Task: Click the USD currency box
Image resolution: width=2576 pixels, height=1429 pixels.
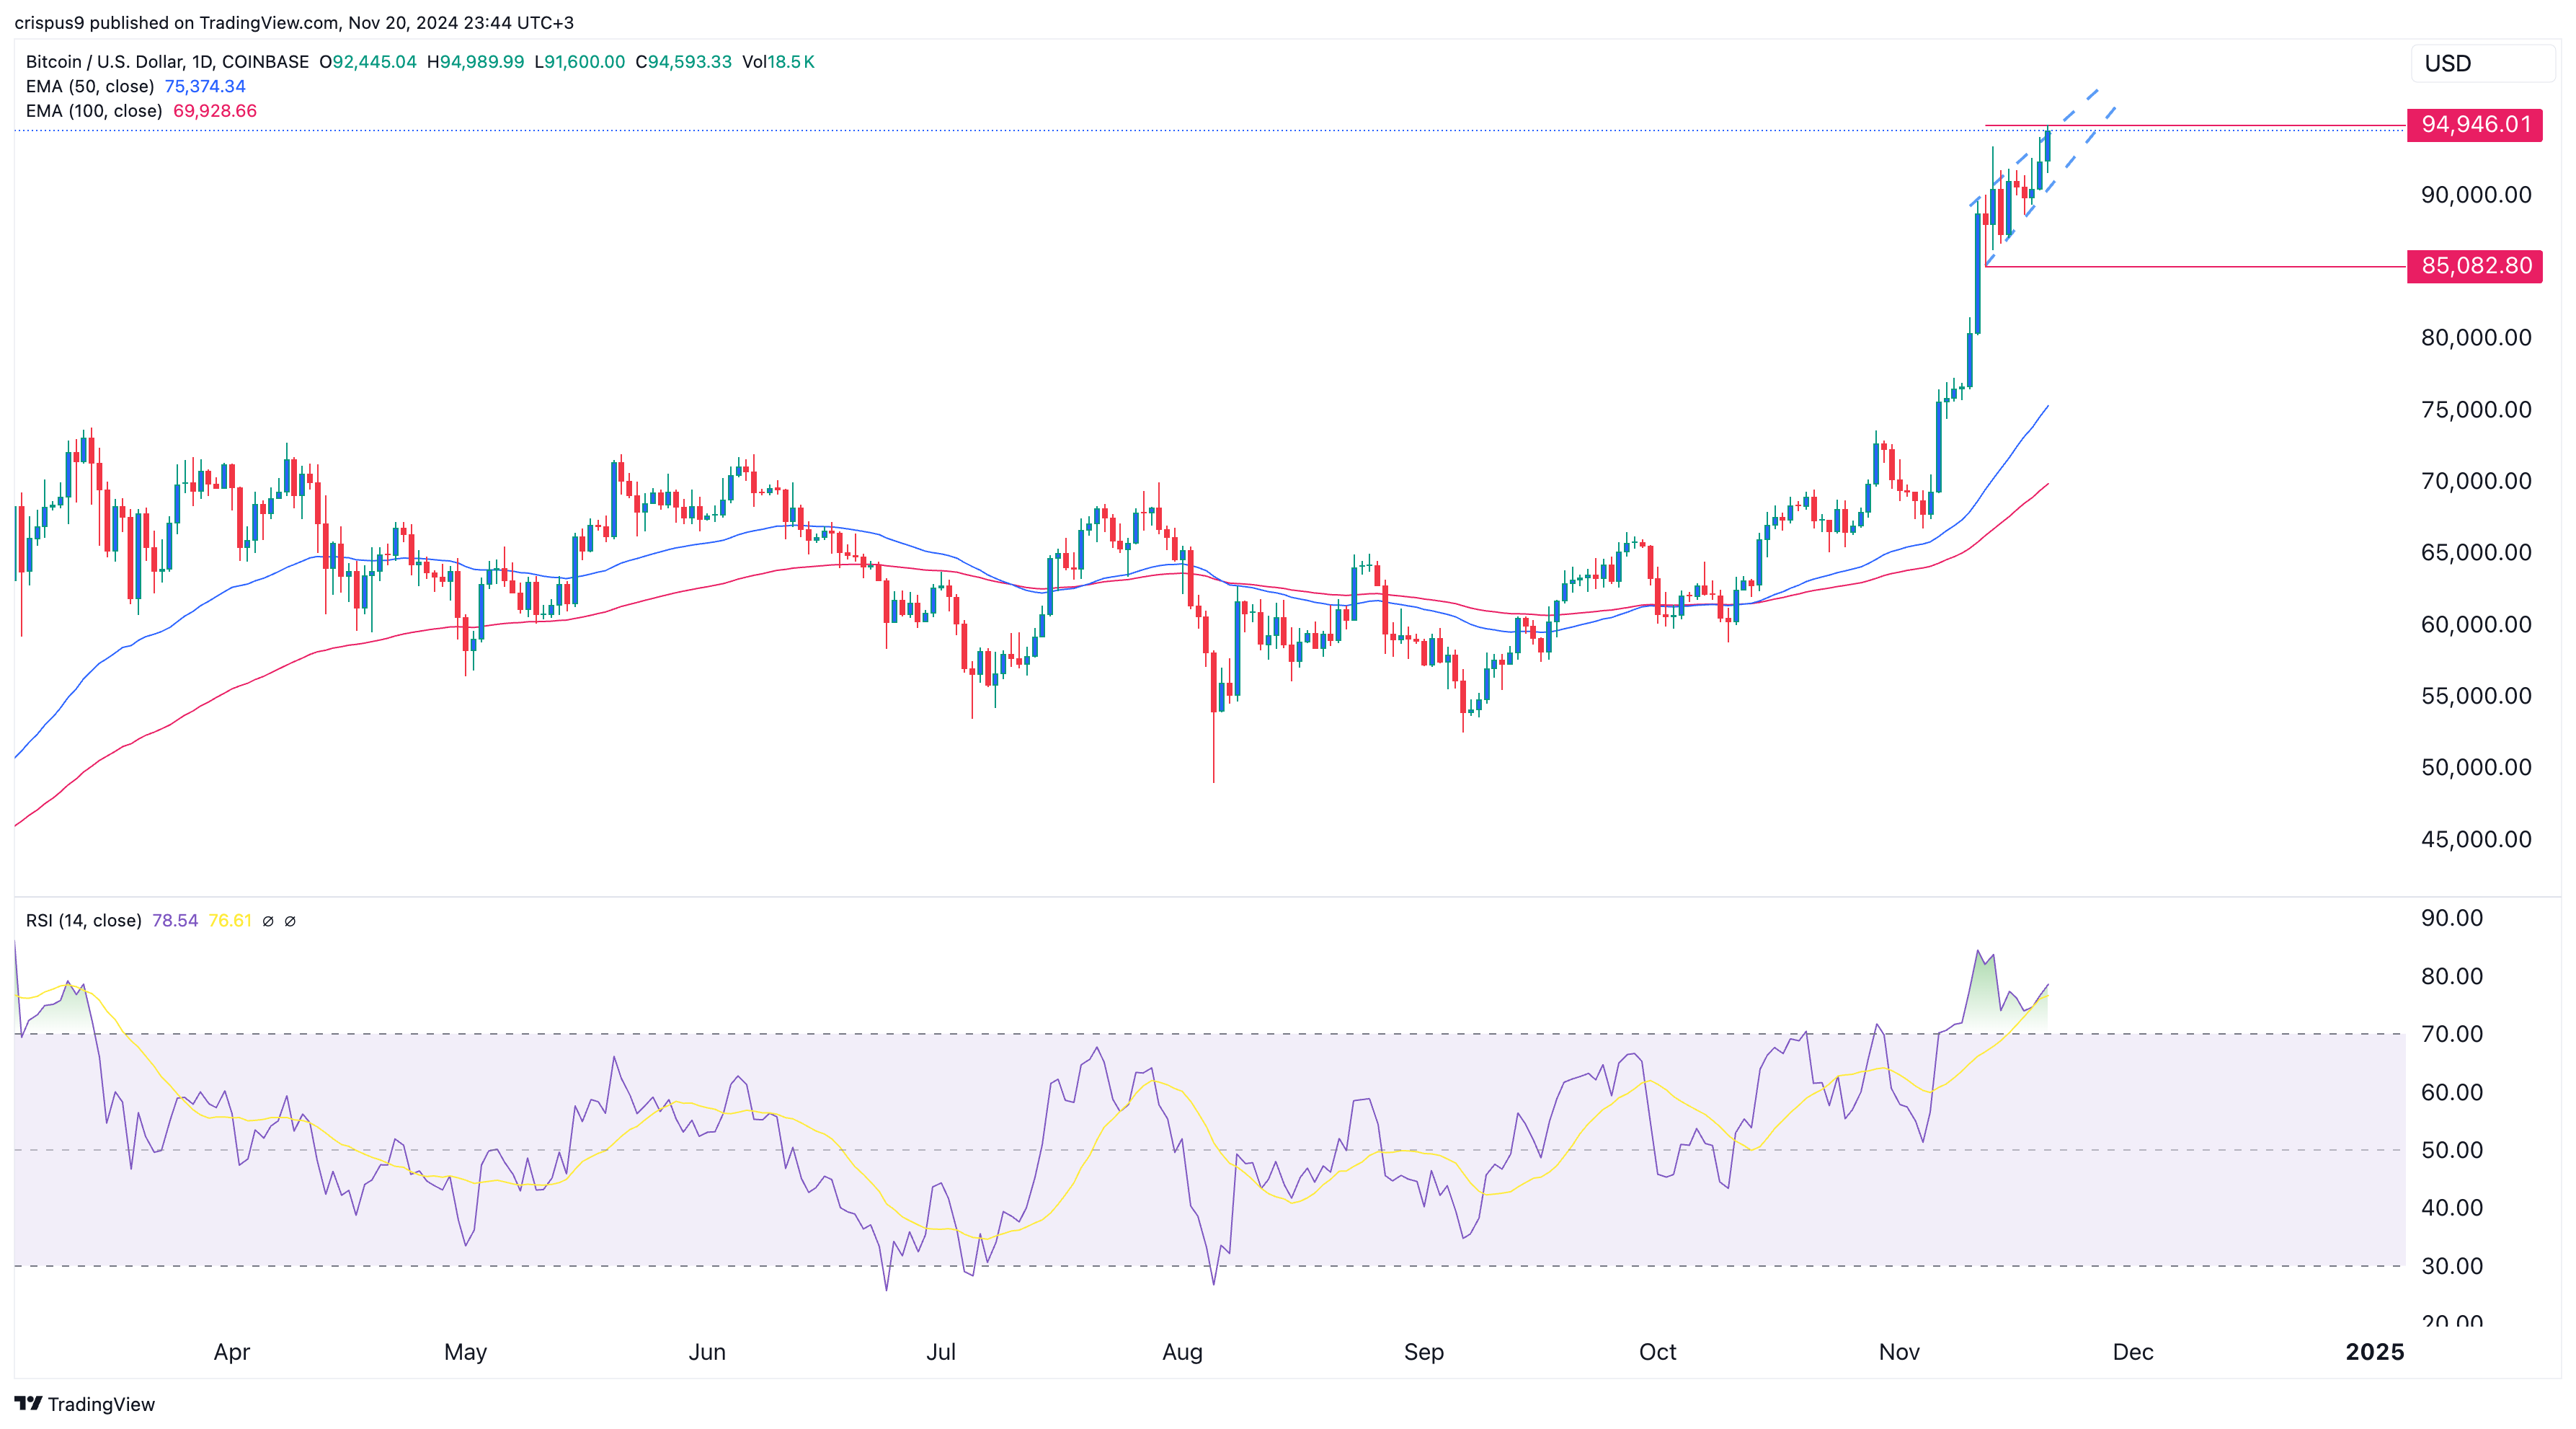Action: pos(2483,63)
